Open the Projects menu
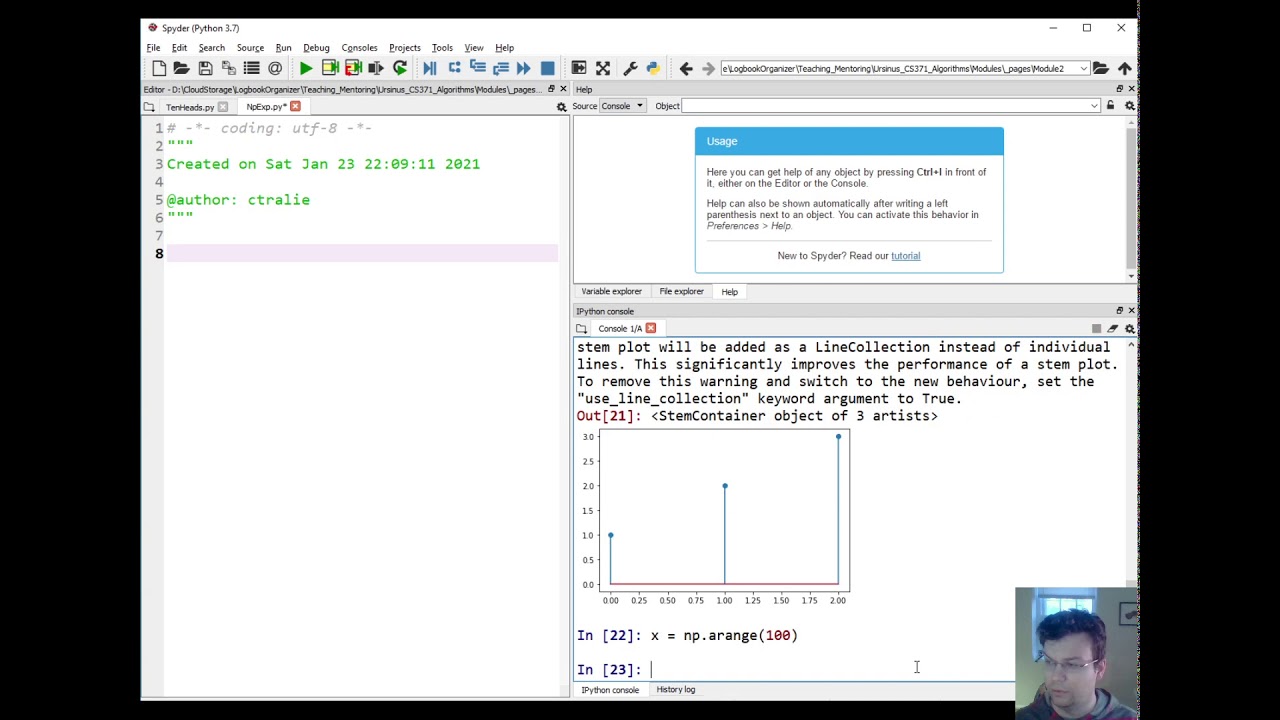 tap(405, 47)
